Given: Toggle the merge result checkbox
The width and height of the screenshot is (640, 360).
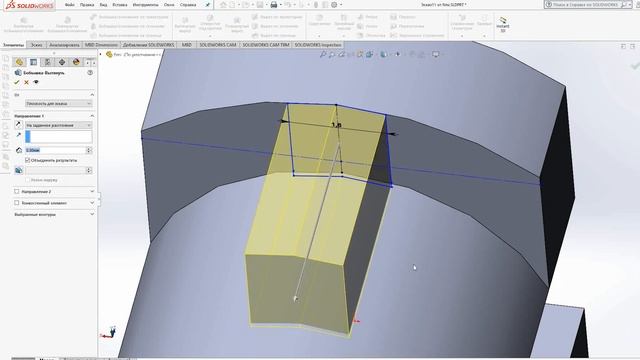Looking at the screenshot, I should coord(28,160).
